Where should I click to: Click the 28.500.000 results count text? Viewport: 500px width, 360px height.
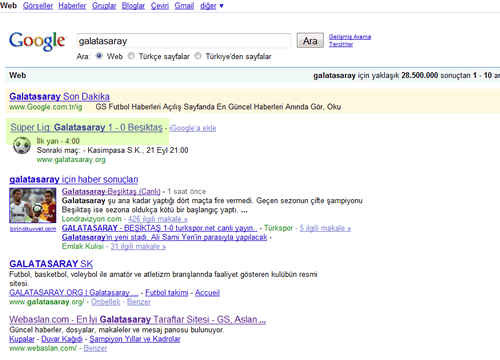(x=420, y=75)
